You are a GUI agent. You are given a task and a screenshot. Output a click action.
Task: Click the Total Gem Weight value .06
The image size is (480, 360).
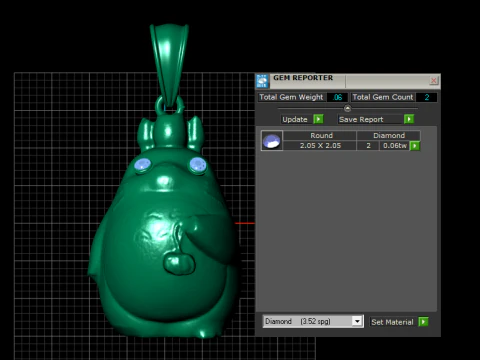pyautogui.click(x=337, y=97)
